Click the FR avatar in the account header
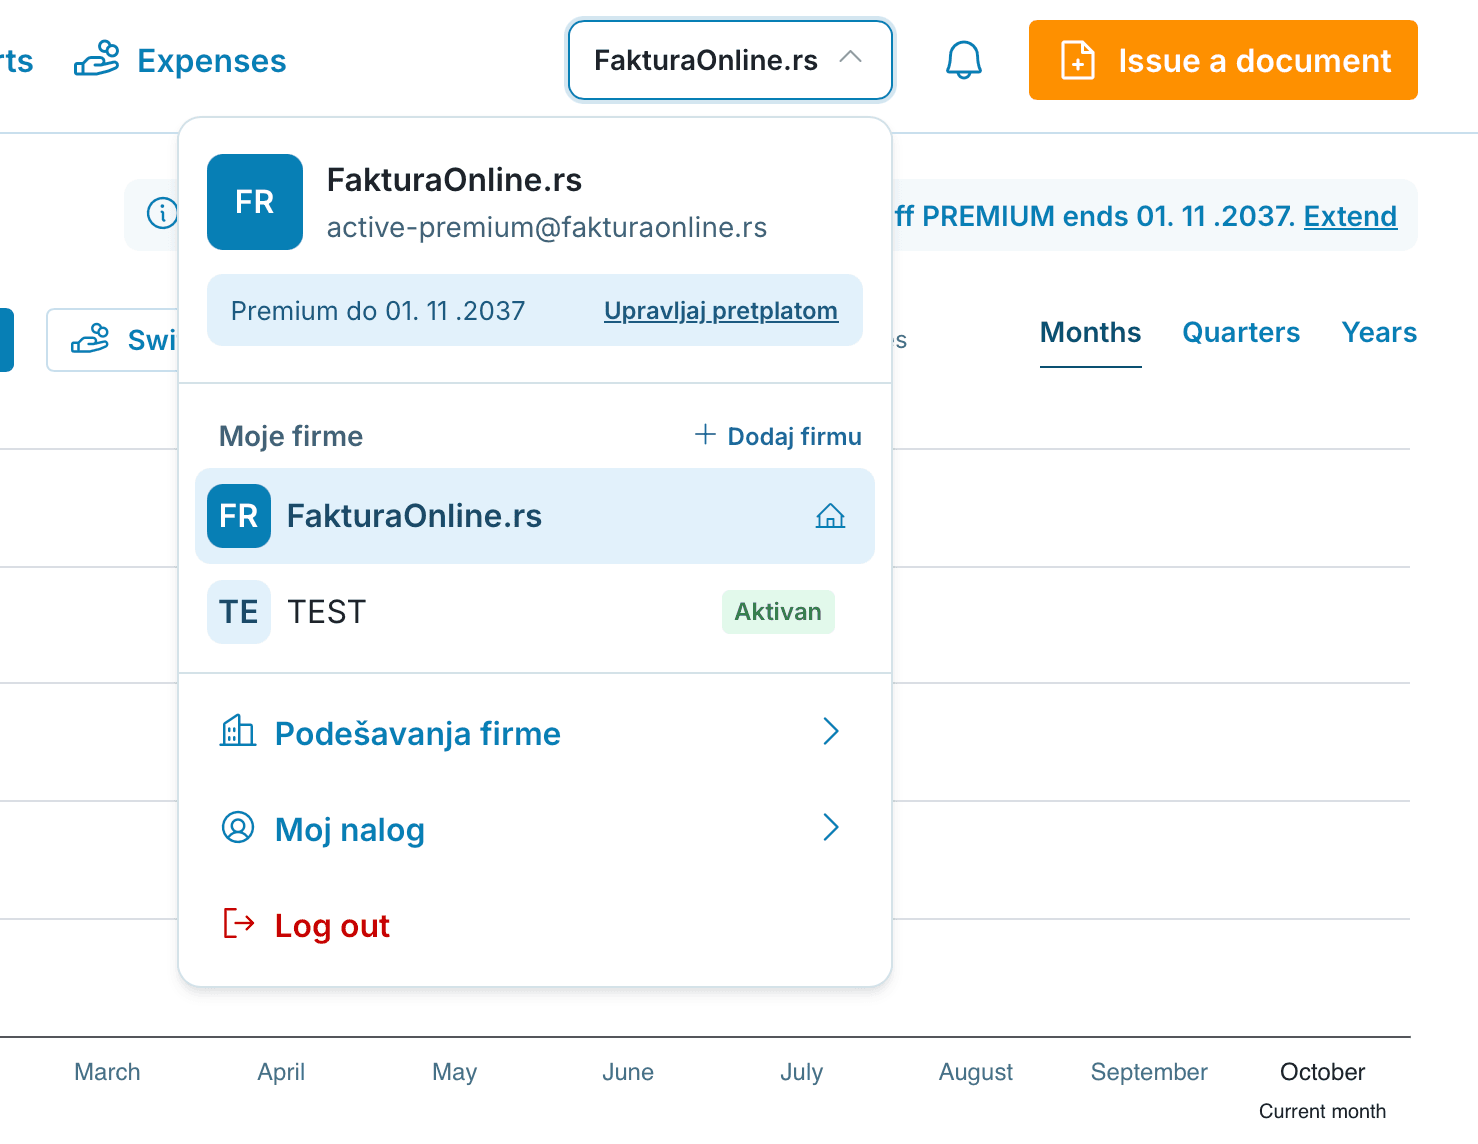Viewport: 1478px width, 1144px height. [255, 202]
